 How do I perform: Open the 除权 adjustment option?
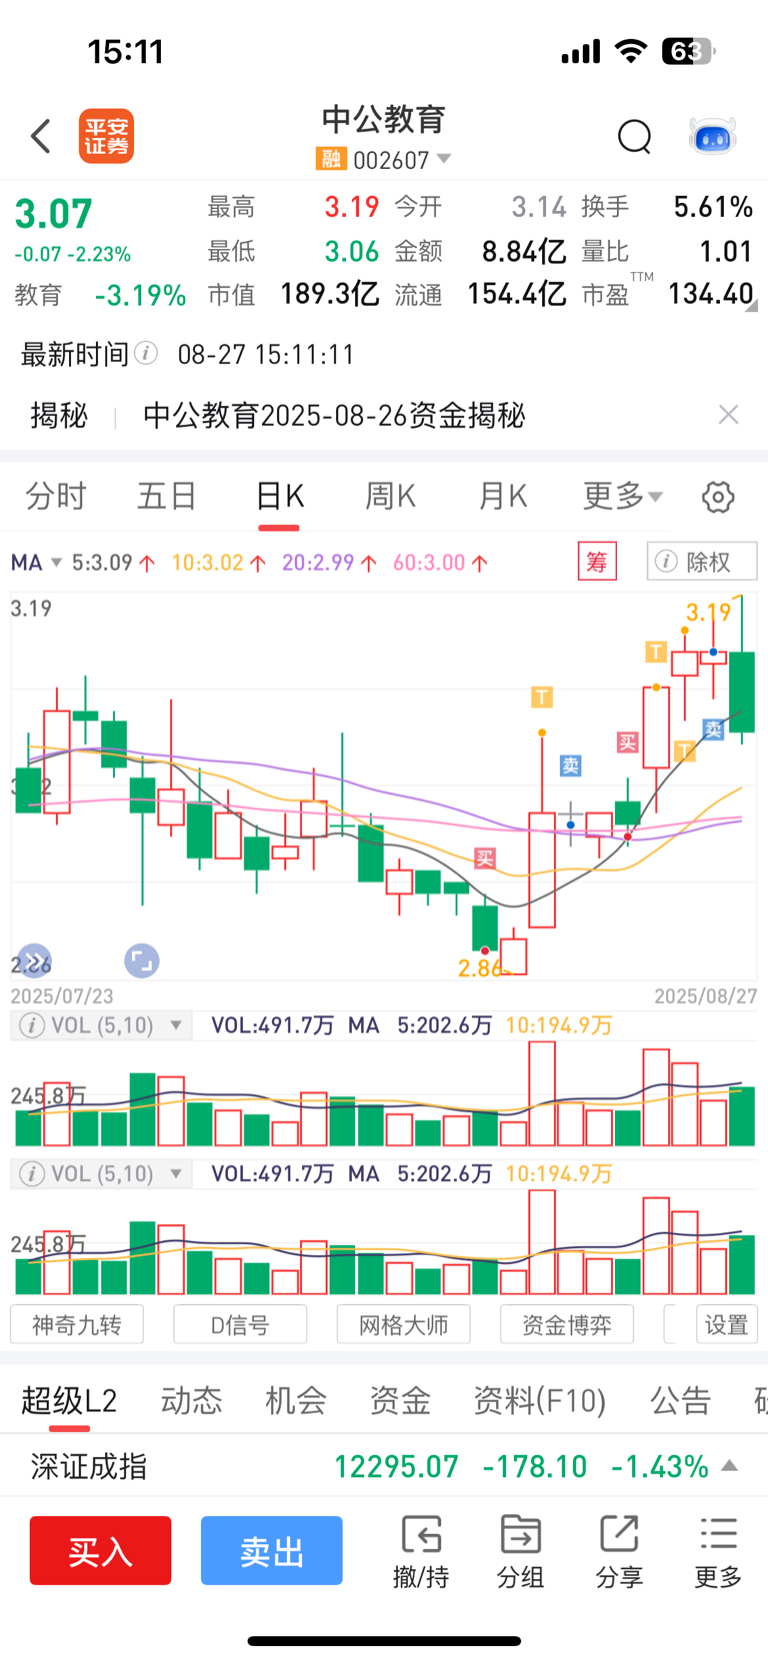701,562
